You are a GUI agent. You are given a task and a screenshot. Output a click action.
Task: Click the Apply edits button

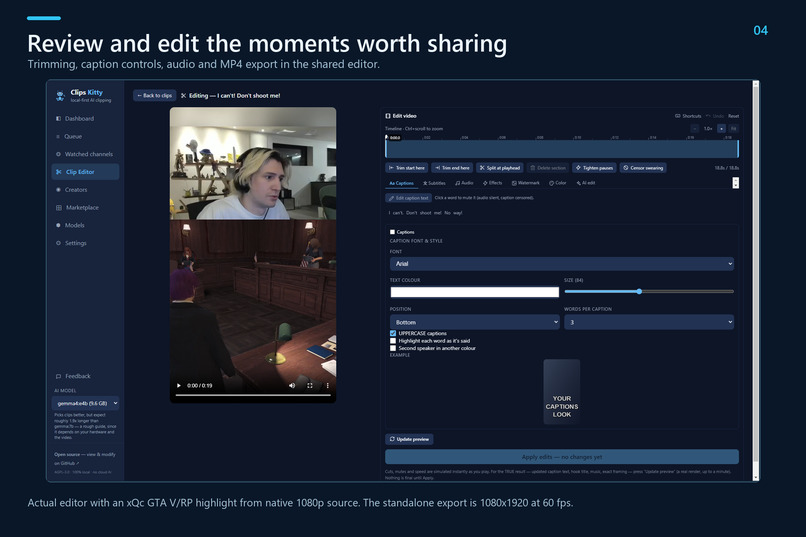[562, 457]
